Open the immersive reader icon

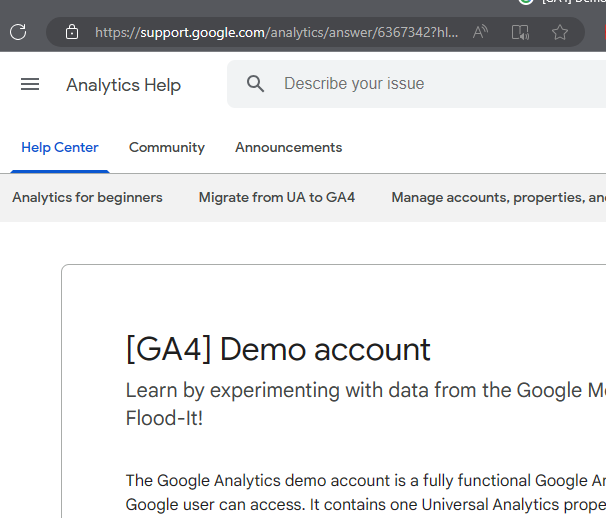click(x=520, y=32)
